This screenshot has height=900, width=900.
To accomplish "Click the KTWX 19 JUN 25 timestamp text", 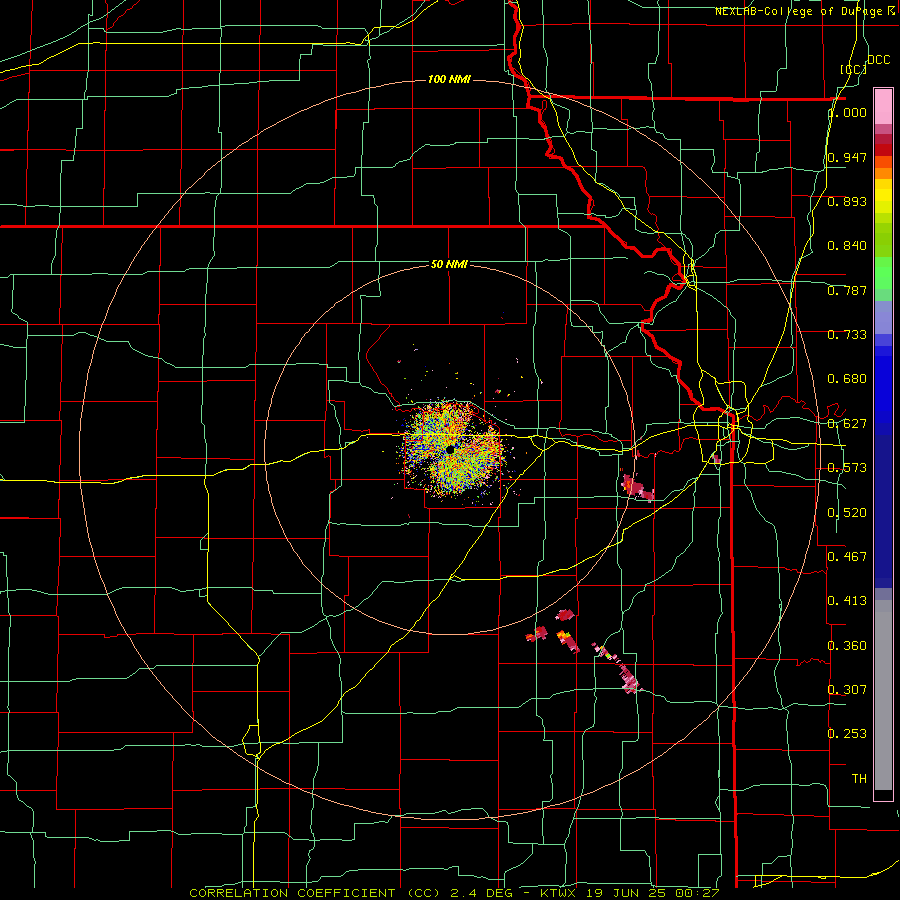I will pyautogui.click(x=630, y=893).
